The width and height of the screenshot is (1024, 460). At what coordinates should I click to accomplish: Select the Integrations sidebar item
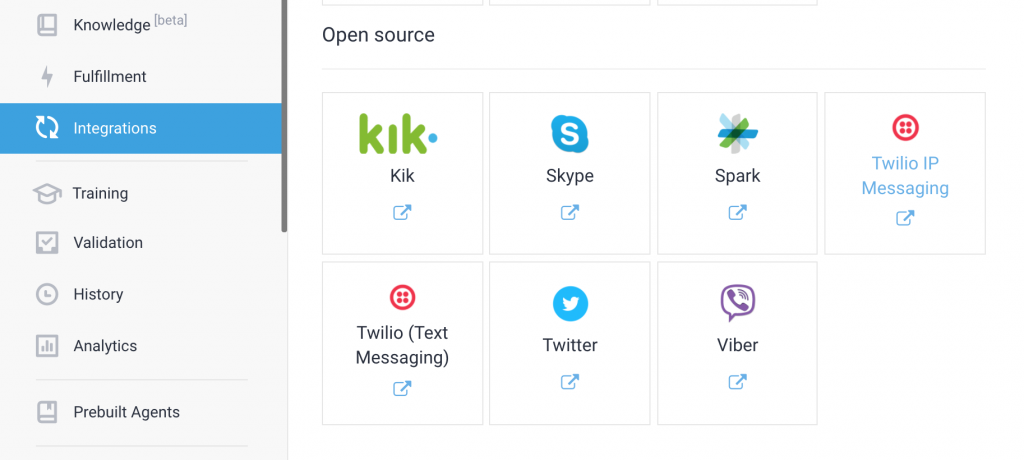point(115,129)
